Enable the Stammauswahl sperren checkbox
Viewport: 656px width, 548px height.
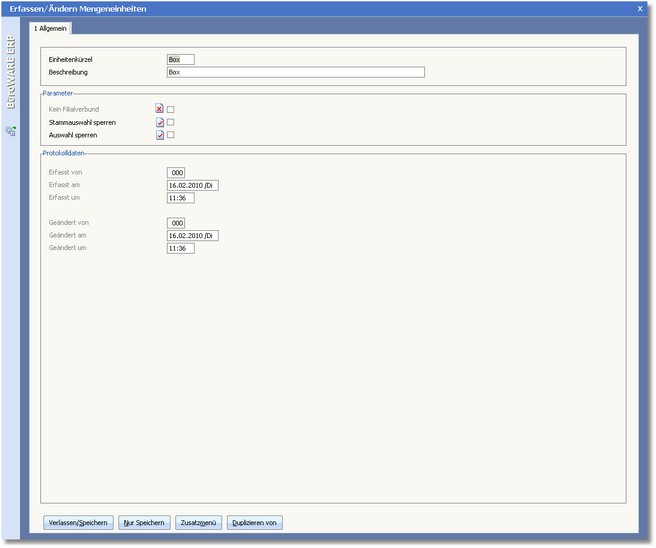(x=171, y=122)
